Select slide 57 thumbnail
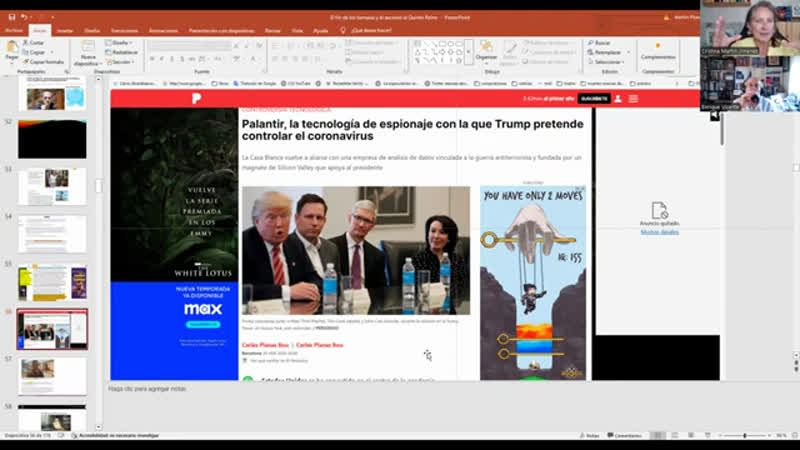 coord(53,377)
